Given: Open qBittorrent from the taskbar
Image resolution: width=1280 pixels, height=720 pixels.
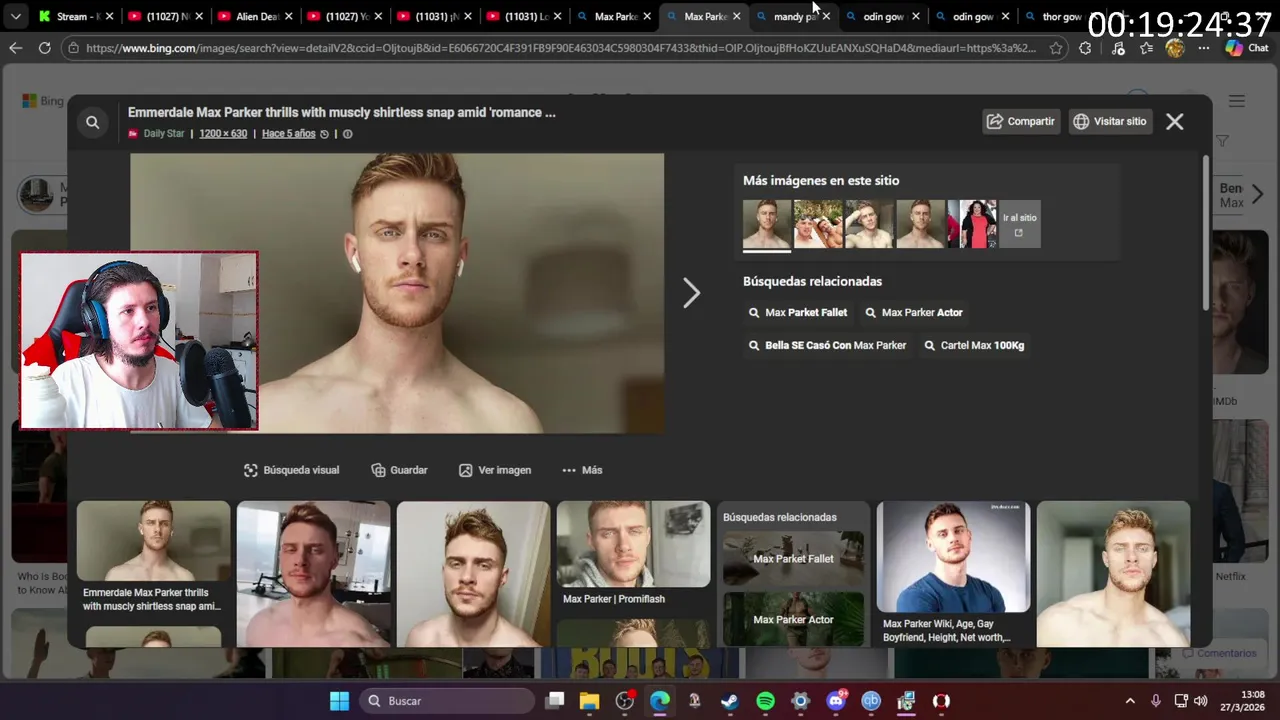Looking at the screenshot, I should 871,701.
